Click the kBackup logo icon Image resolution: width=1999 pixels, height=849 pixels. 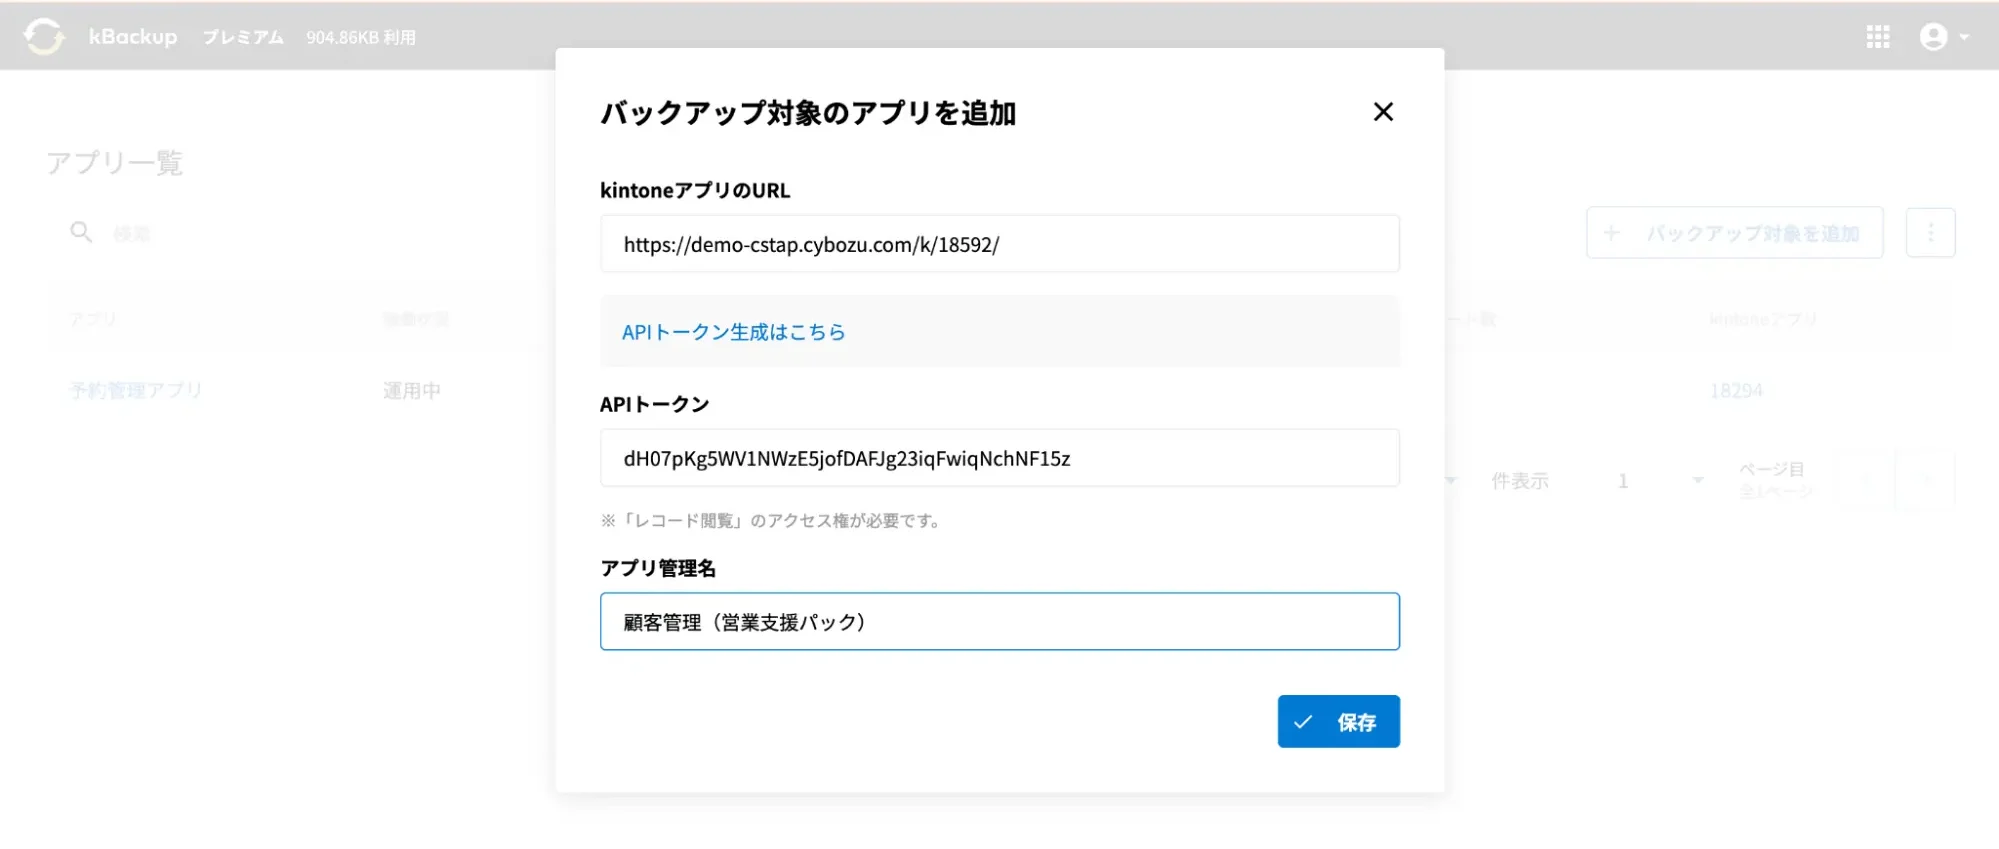(x=43, y=37)
